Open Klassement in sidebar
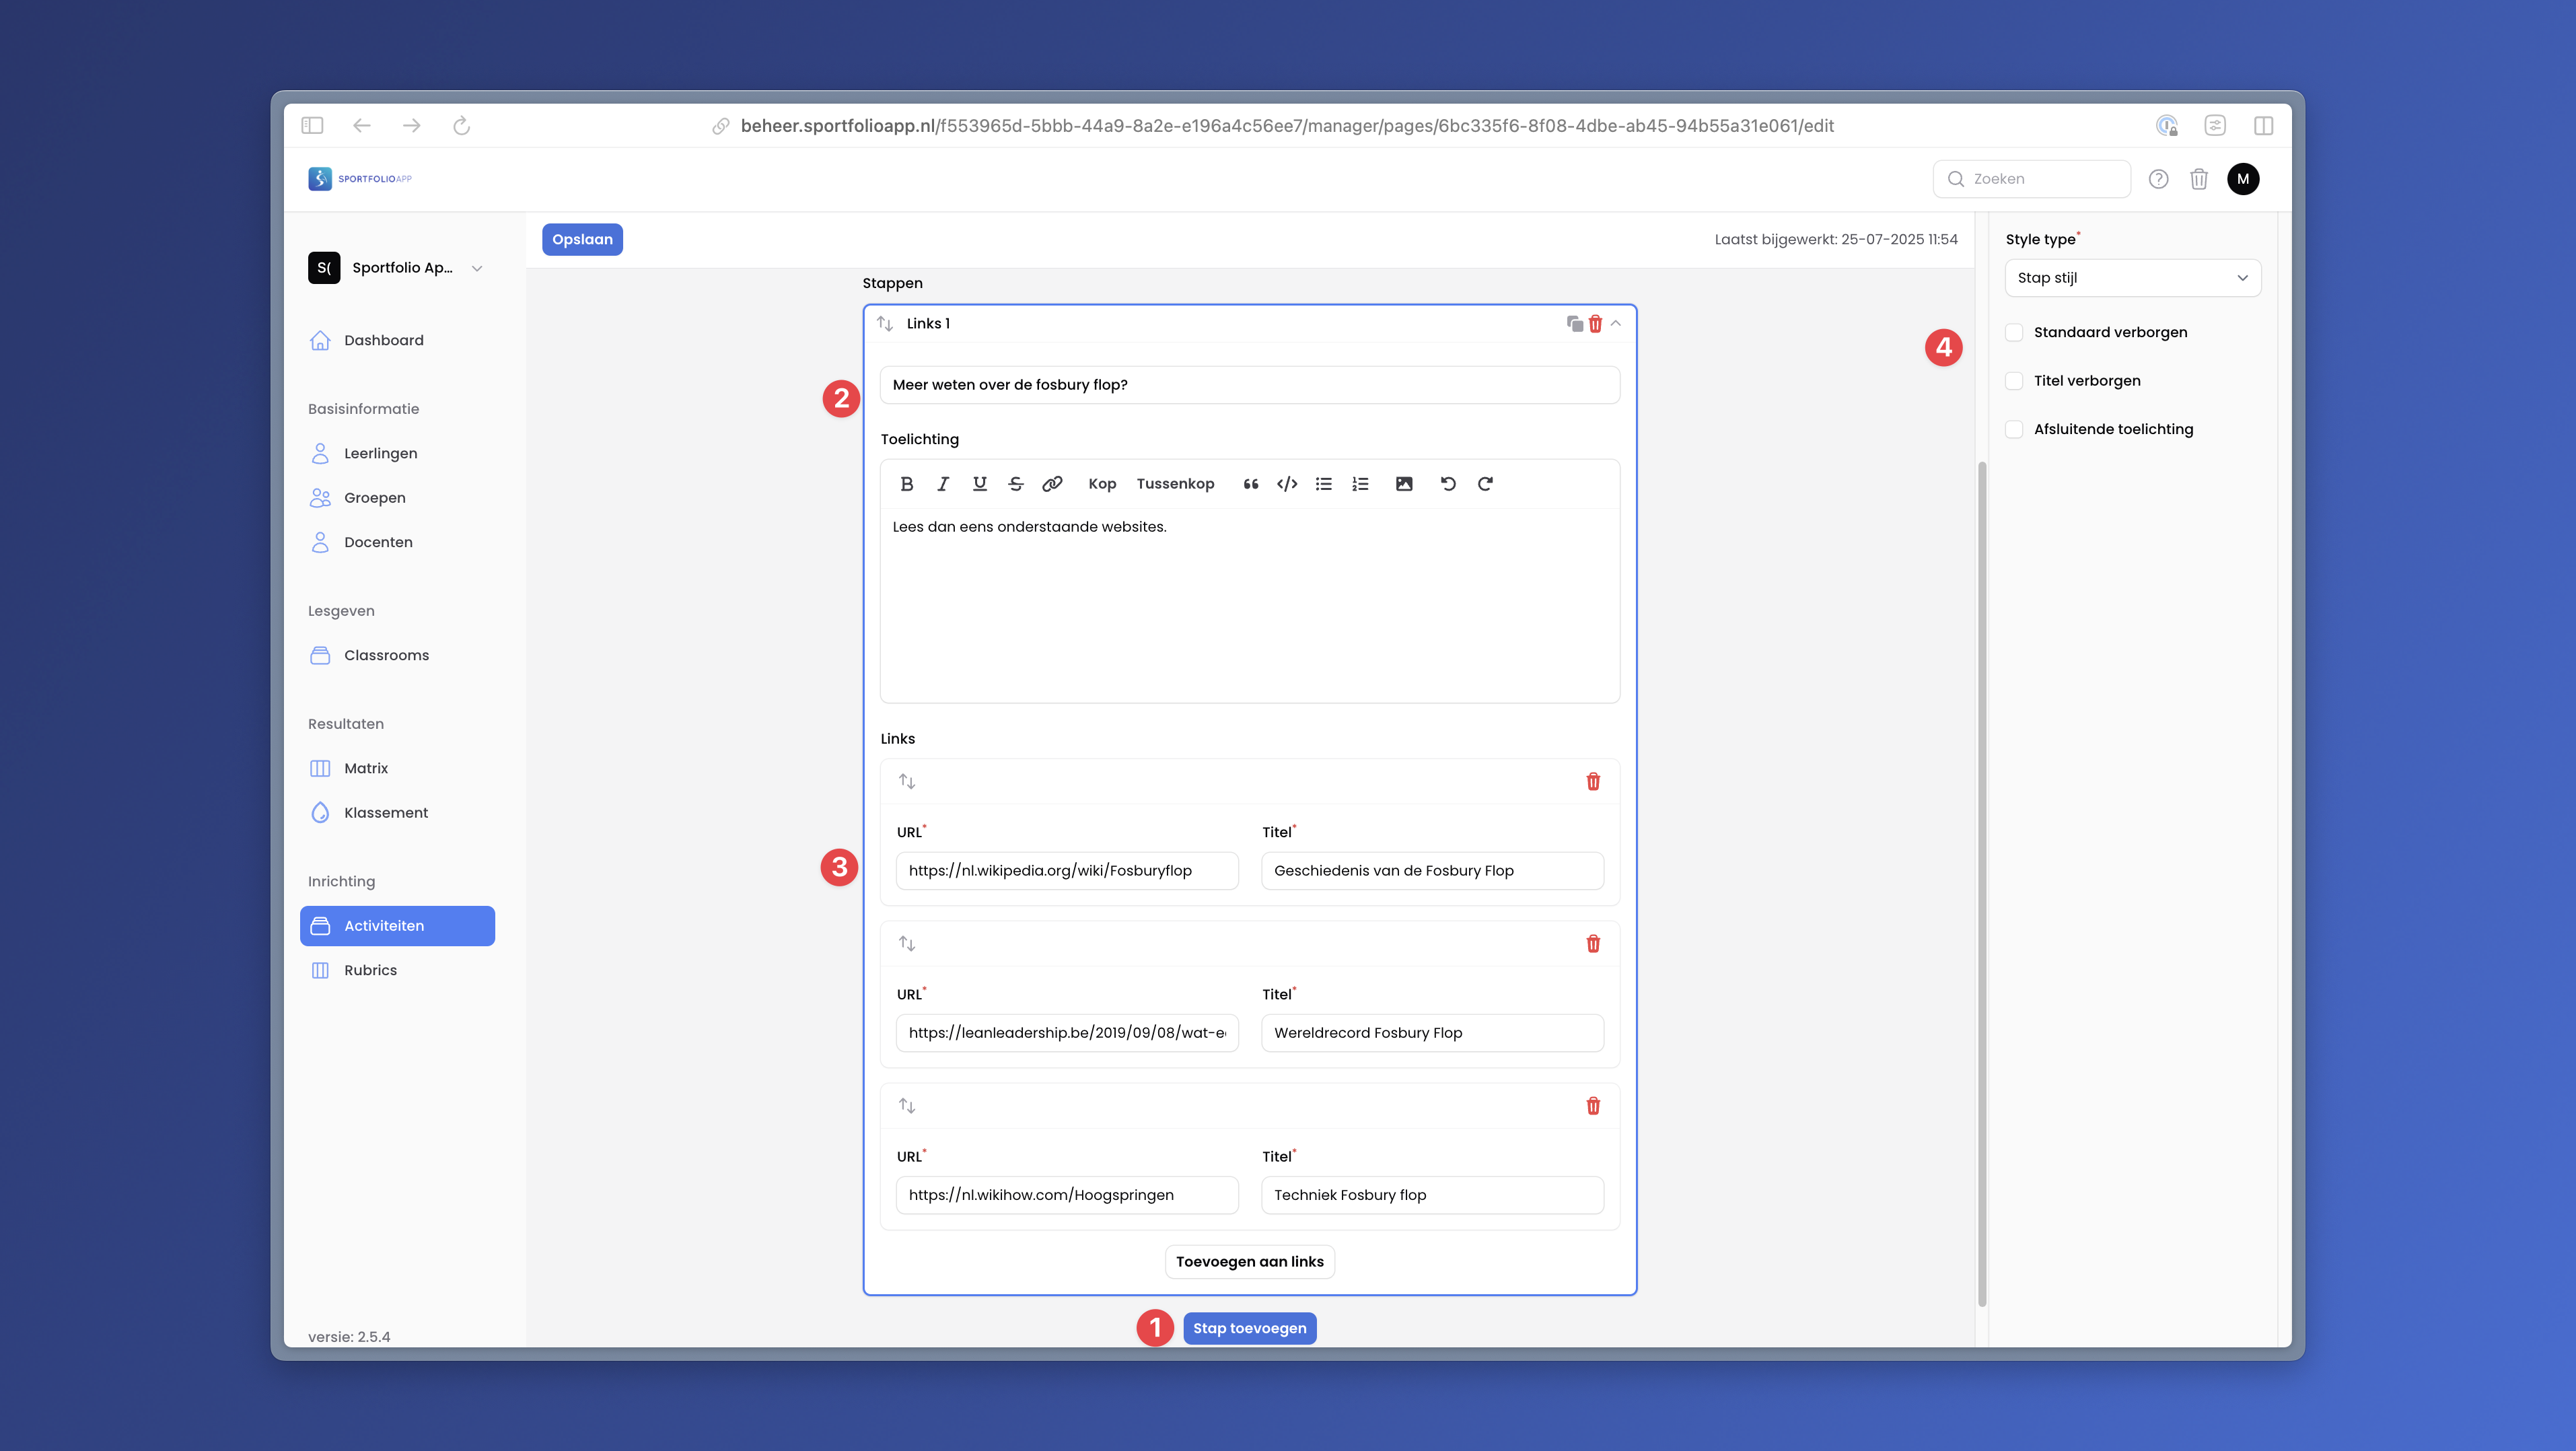Image resolution: width=2576 pixels, height=1451 pixels. coord(397,813)
